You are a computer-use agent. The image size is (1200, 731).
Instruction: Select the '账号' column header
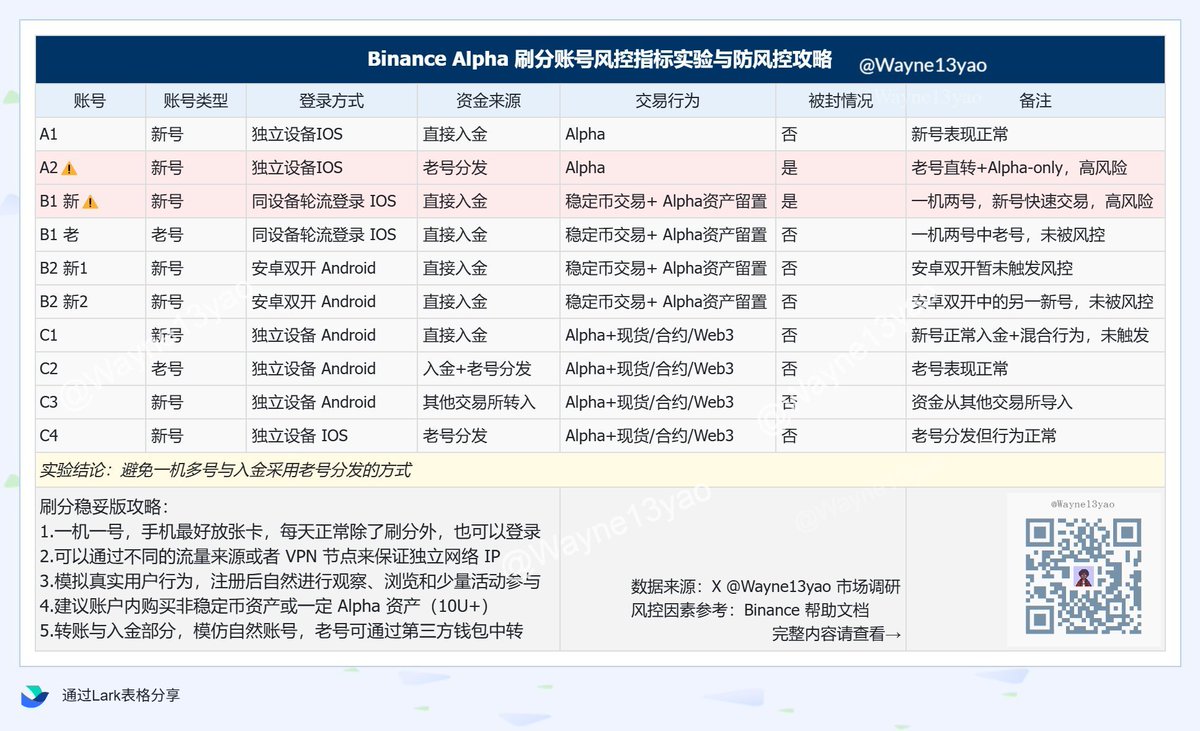click(x=90, y=101)
